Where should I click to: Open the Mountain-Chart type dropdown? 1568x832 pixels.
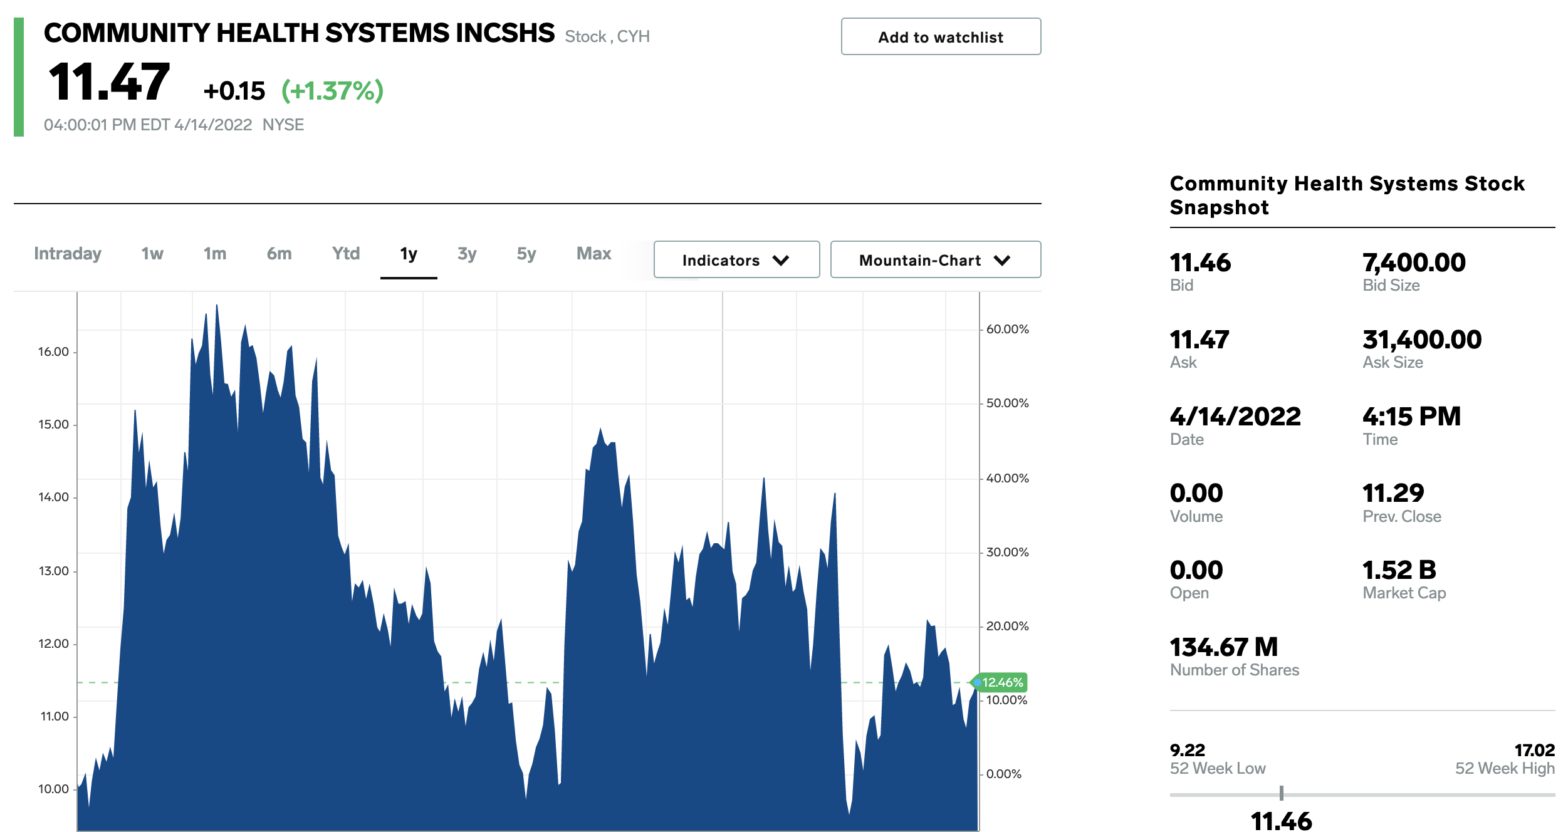pos(935,260)
